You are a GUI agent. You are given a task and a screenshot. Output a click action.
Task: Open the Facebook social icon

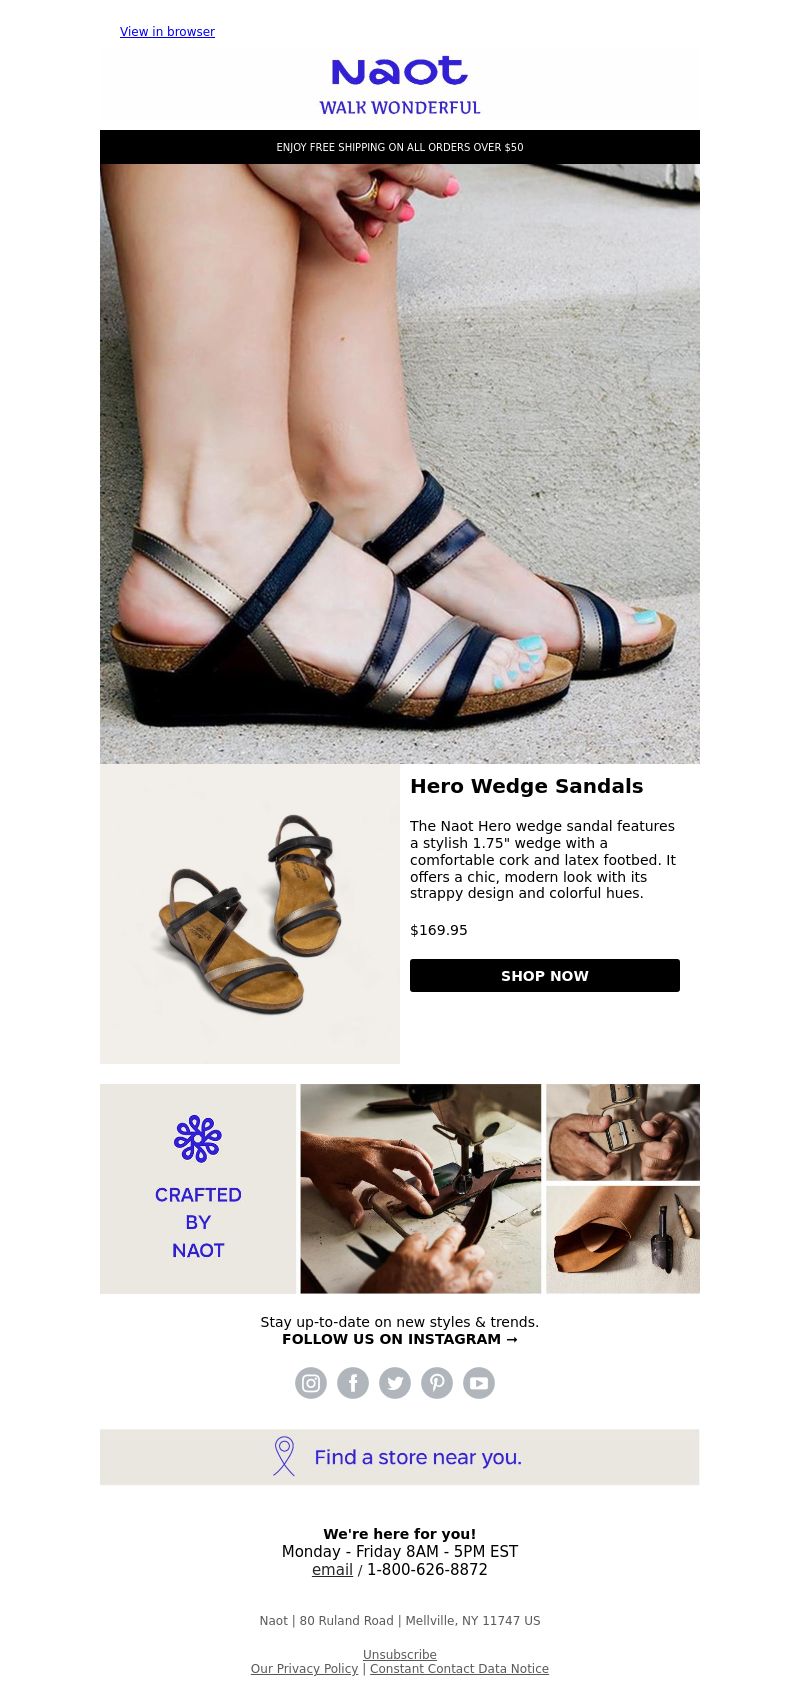353,1383
